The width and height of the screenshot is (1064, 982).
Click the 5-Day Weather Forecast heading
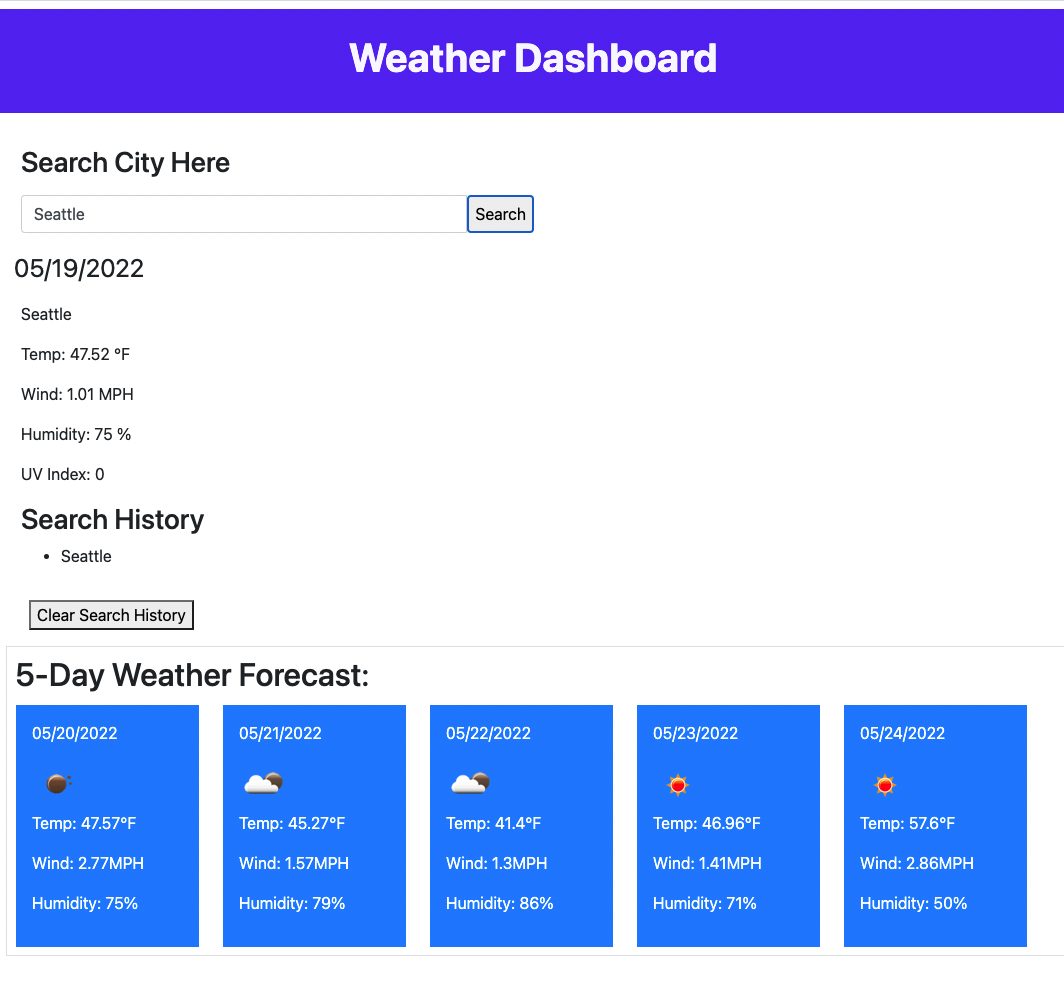point(190,675)
